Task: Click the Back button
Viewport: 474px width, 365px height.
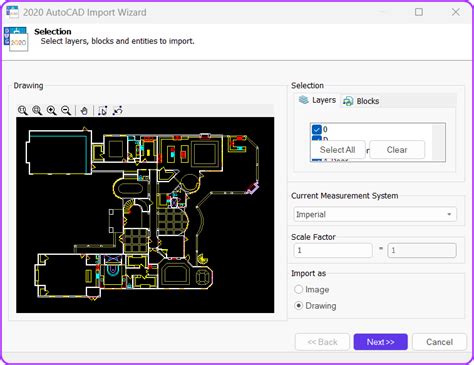Action: (322, 342)
